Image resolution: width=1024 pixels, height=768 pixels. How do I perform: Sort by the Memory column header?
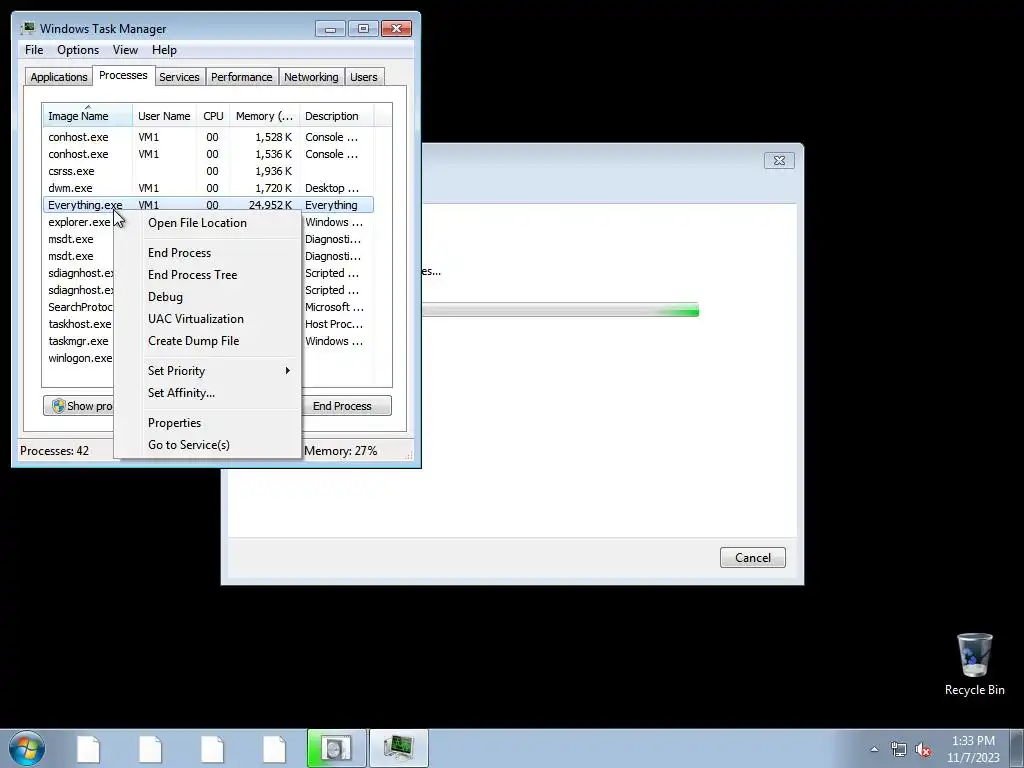click(264, 116)
